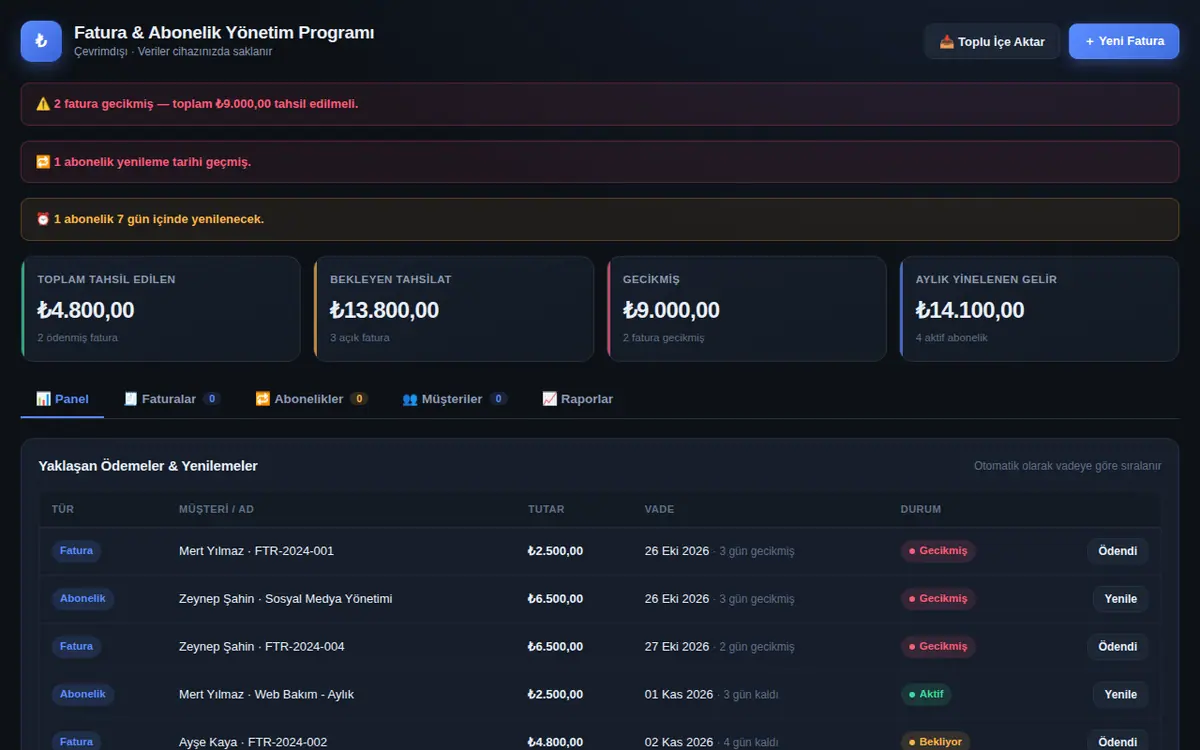The image size is (1200, 750).
Task: Renew the Web Bakım - Aylık subscription
Action: click(1120, 695)
